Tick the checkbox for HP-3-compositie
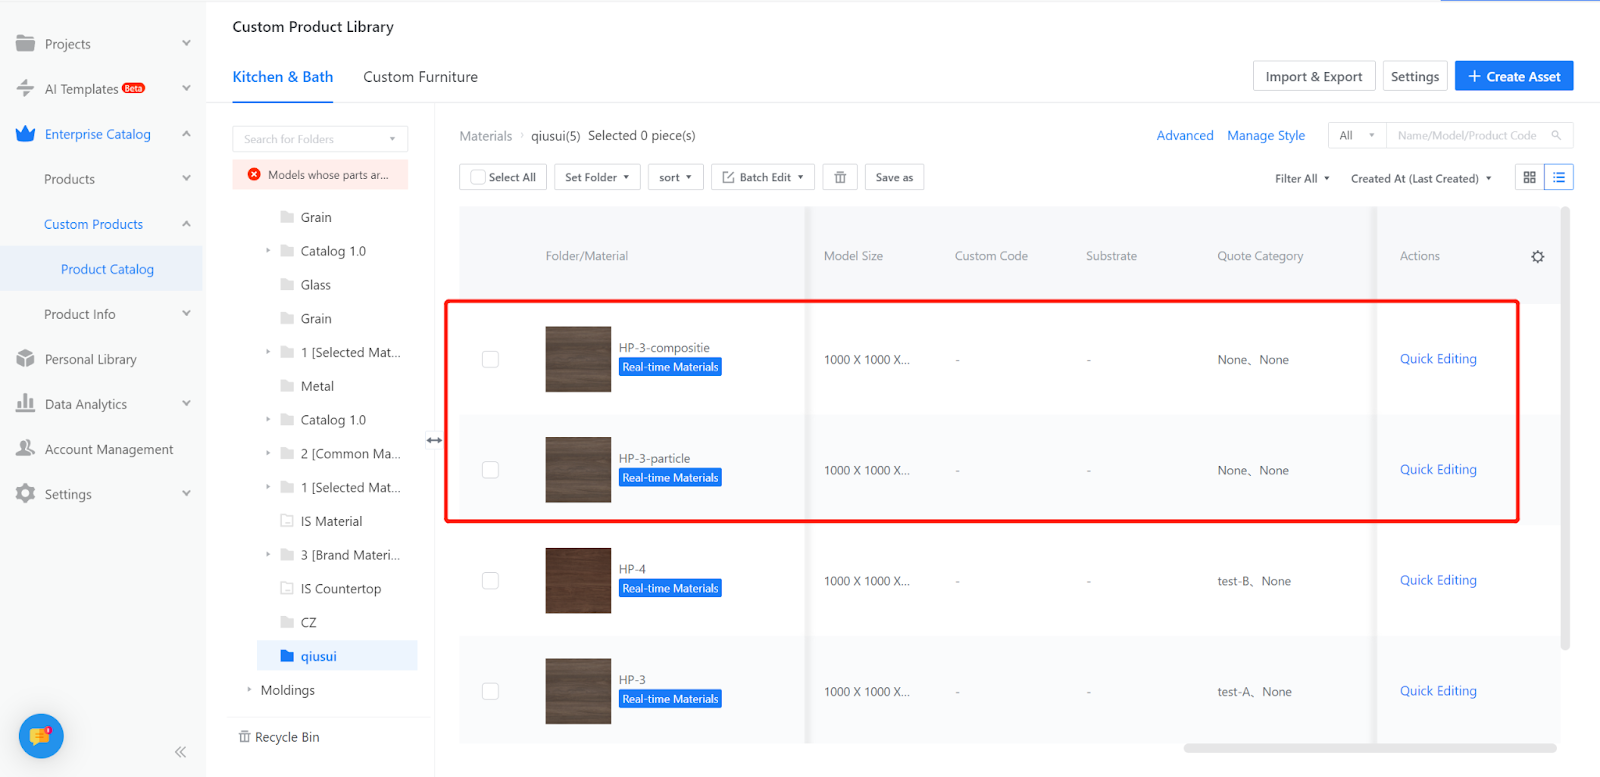 [490, 359]
